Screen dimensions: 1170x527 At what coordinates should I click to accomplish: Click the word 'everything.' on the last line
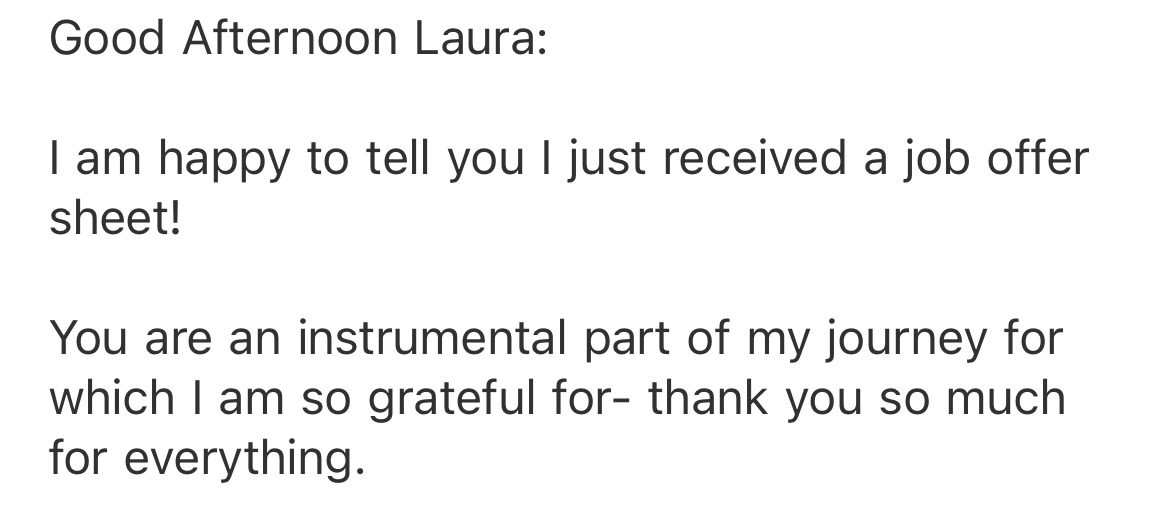[244, 460]
